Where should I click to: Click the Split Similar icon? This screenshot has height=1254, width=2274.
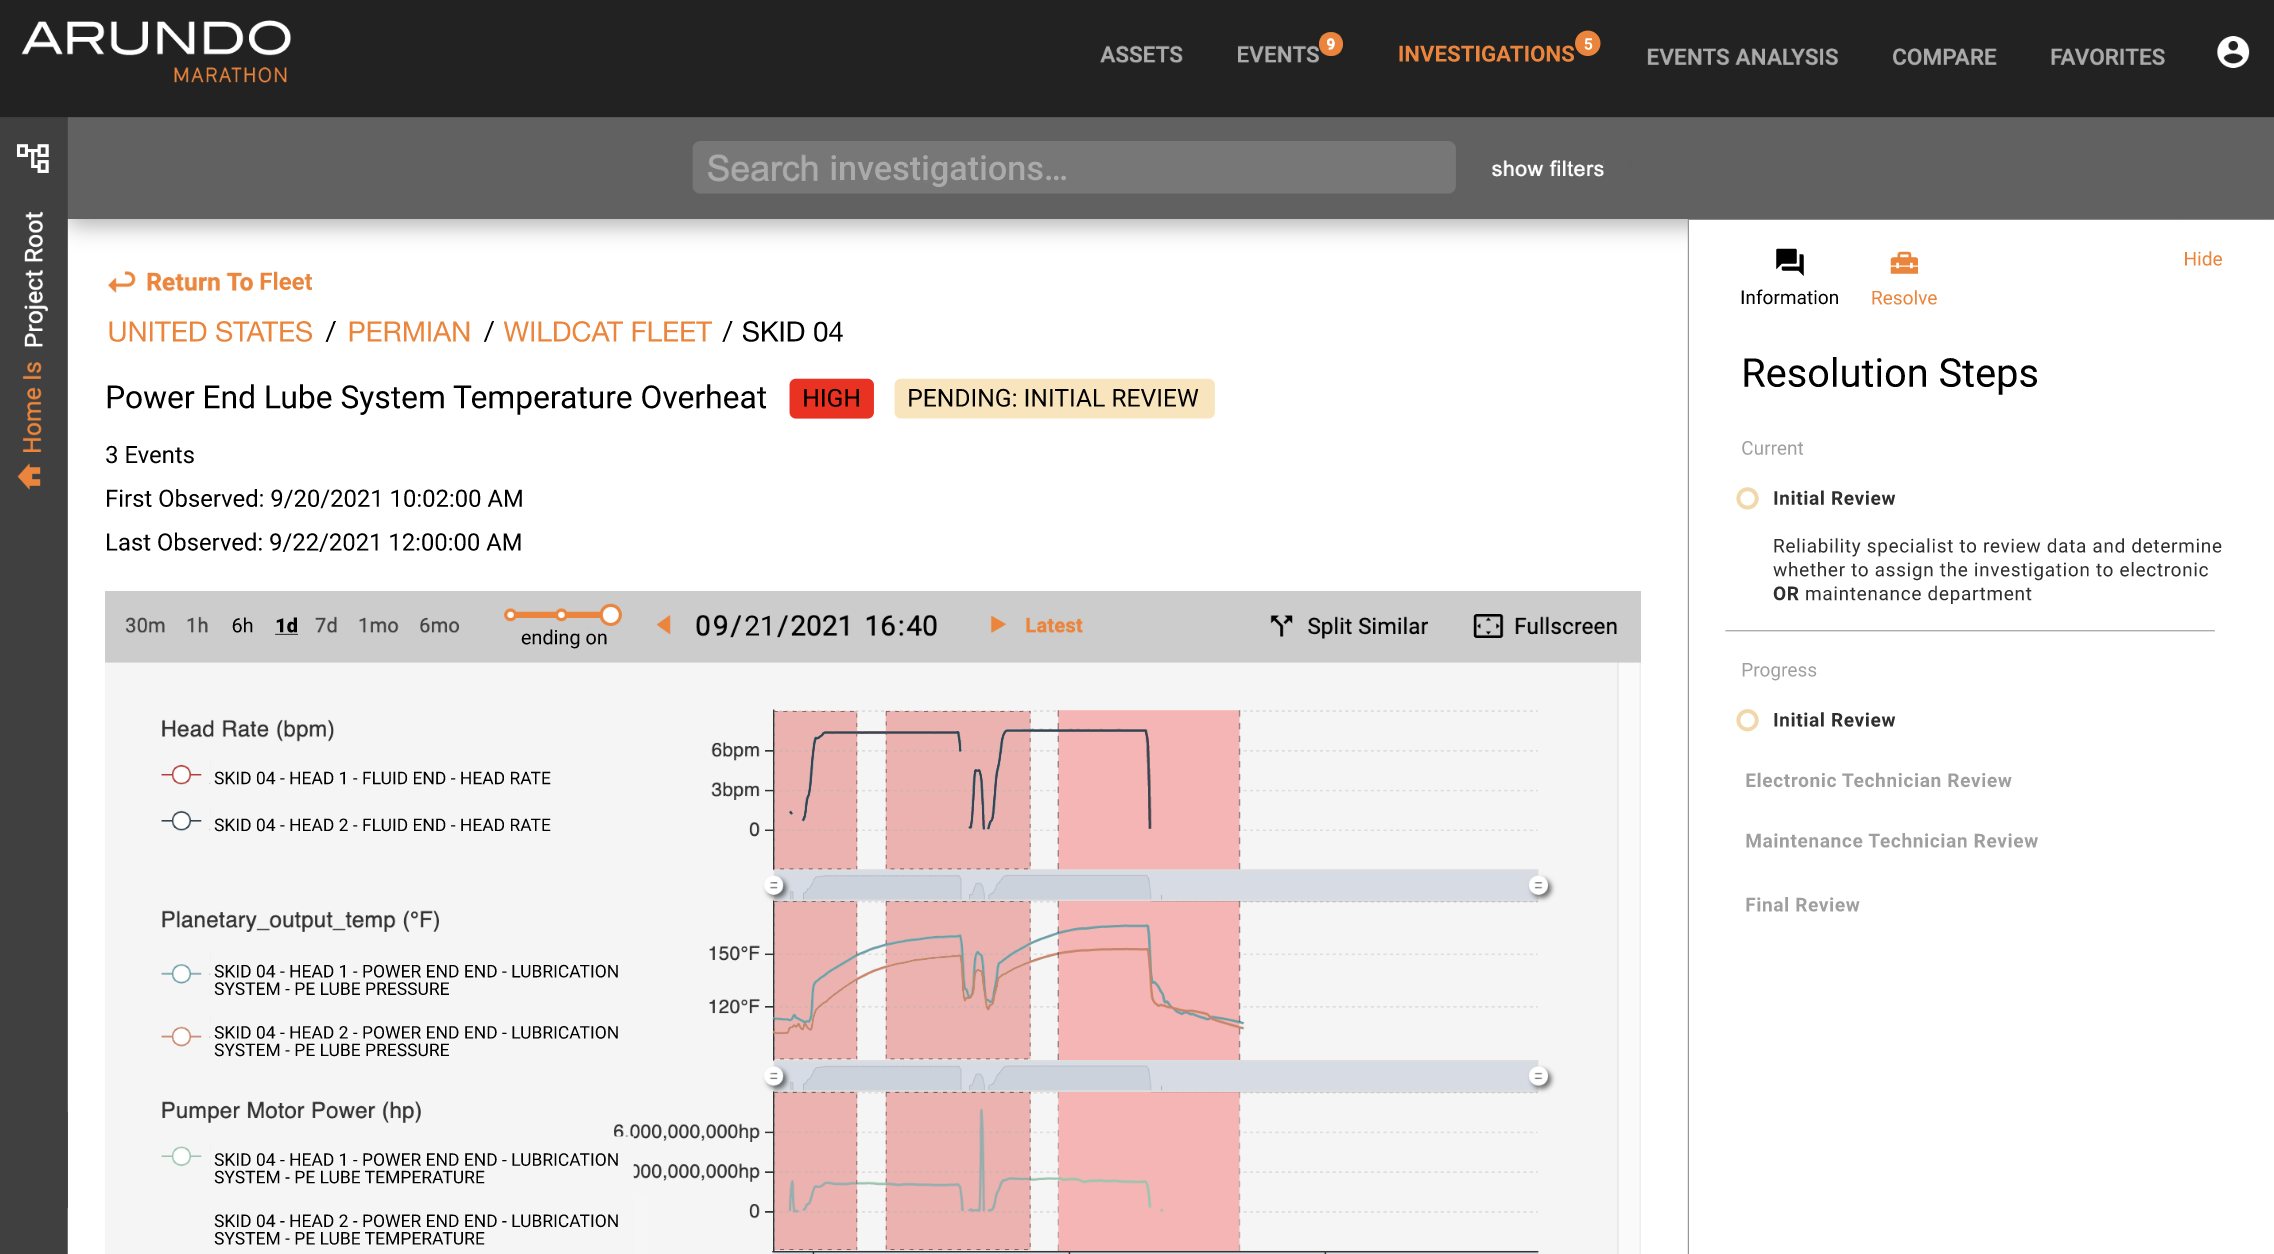coord(1281,626)
